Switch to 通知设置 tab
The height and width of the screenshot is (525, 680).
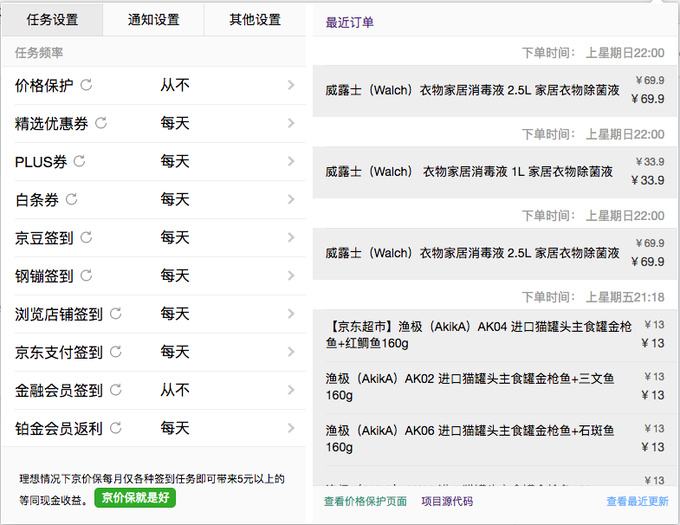[x=154, y=20]
